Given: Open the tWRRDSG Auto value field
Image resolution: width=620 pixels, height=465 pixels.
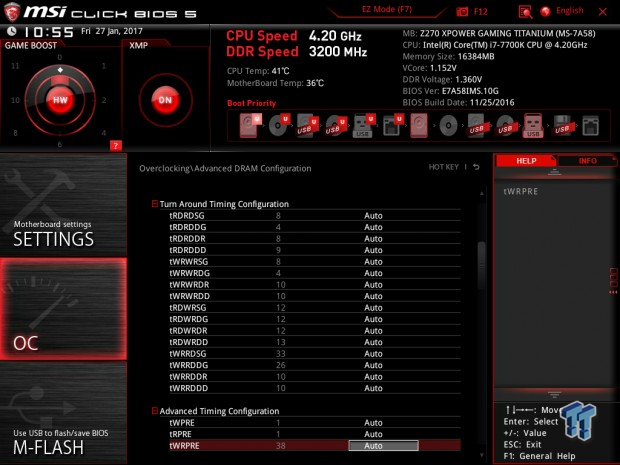Looking at the screenshot, I should point(373,353).
